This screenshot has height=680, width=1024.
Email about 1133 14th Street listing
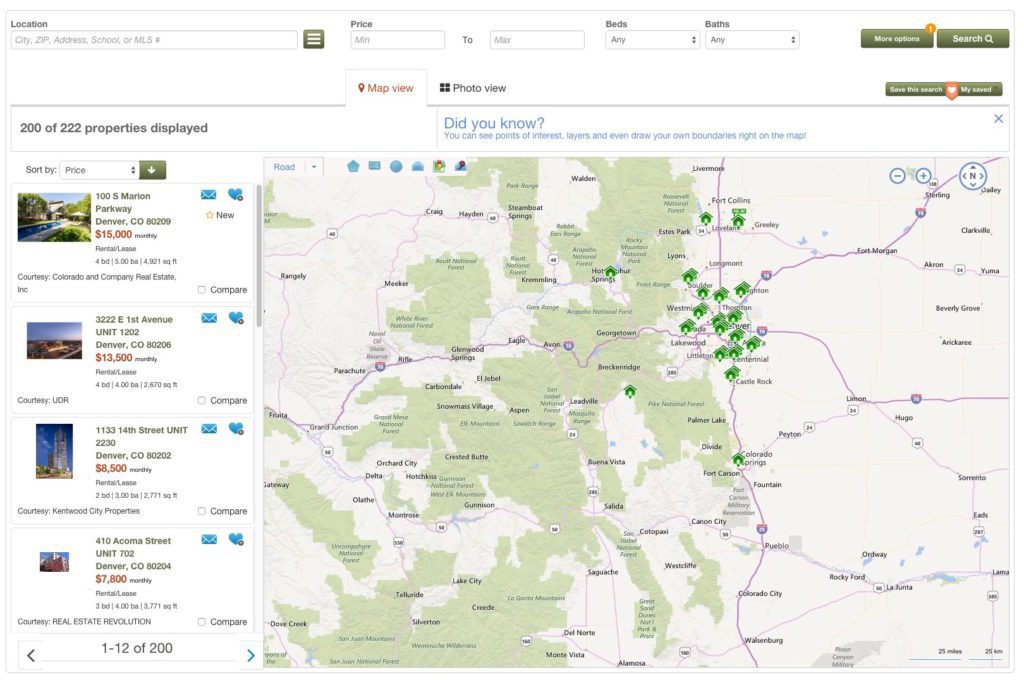pos(209,429)
